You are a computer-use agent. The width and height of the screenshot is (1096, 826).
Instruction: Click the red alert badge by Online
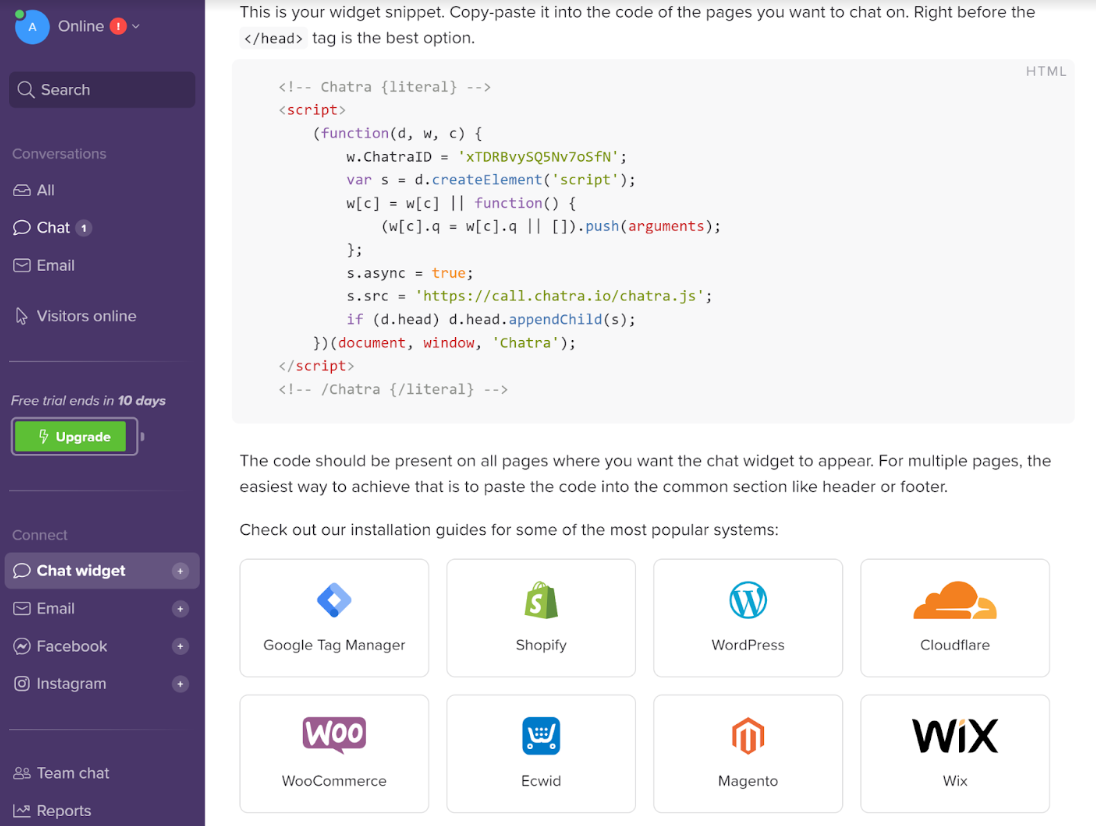pyautogui.click(x=118, y=27)
